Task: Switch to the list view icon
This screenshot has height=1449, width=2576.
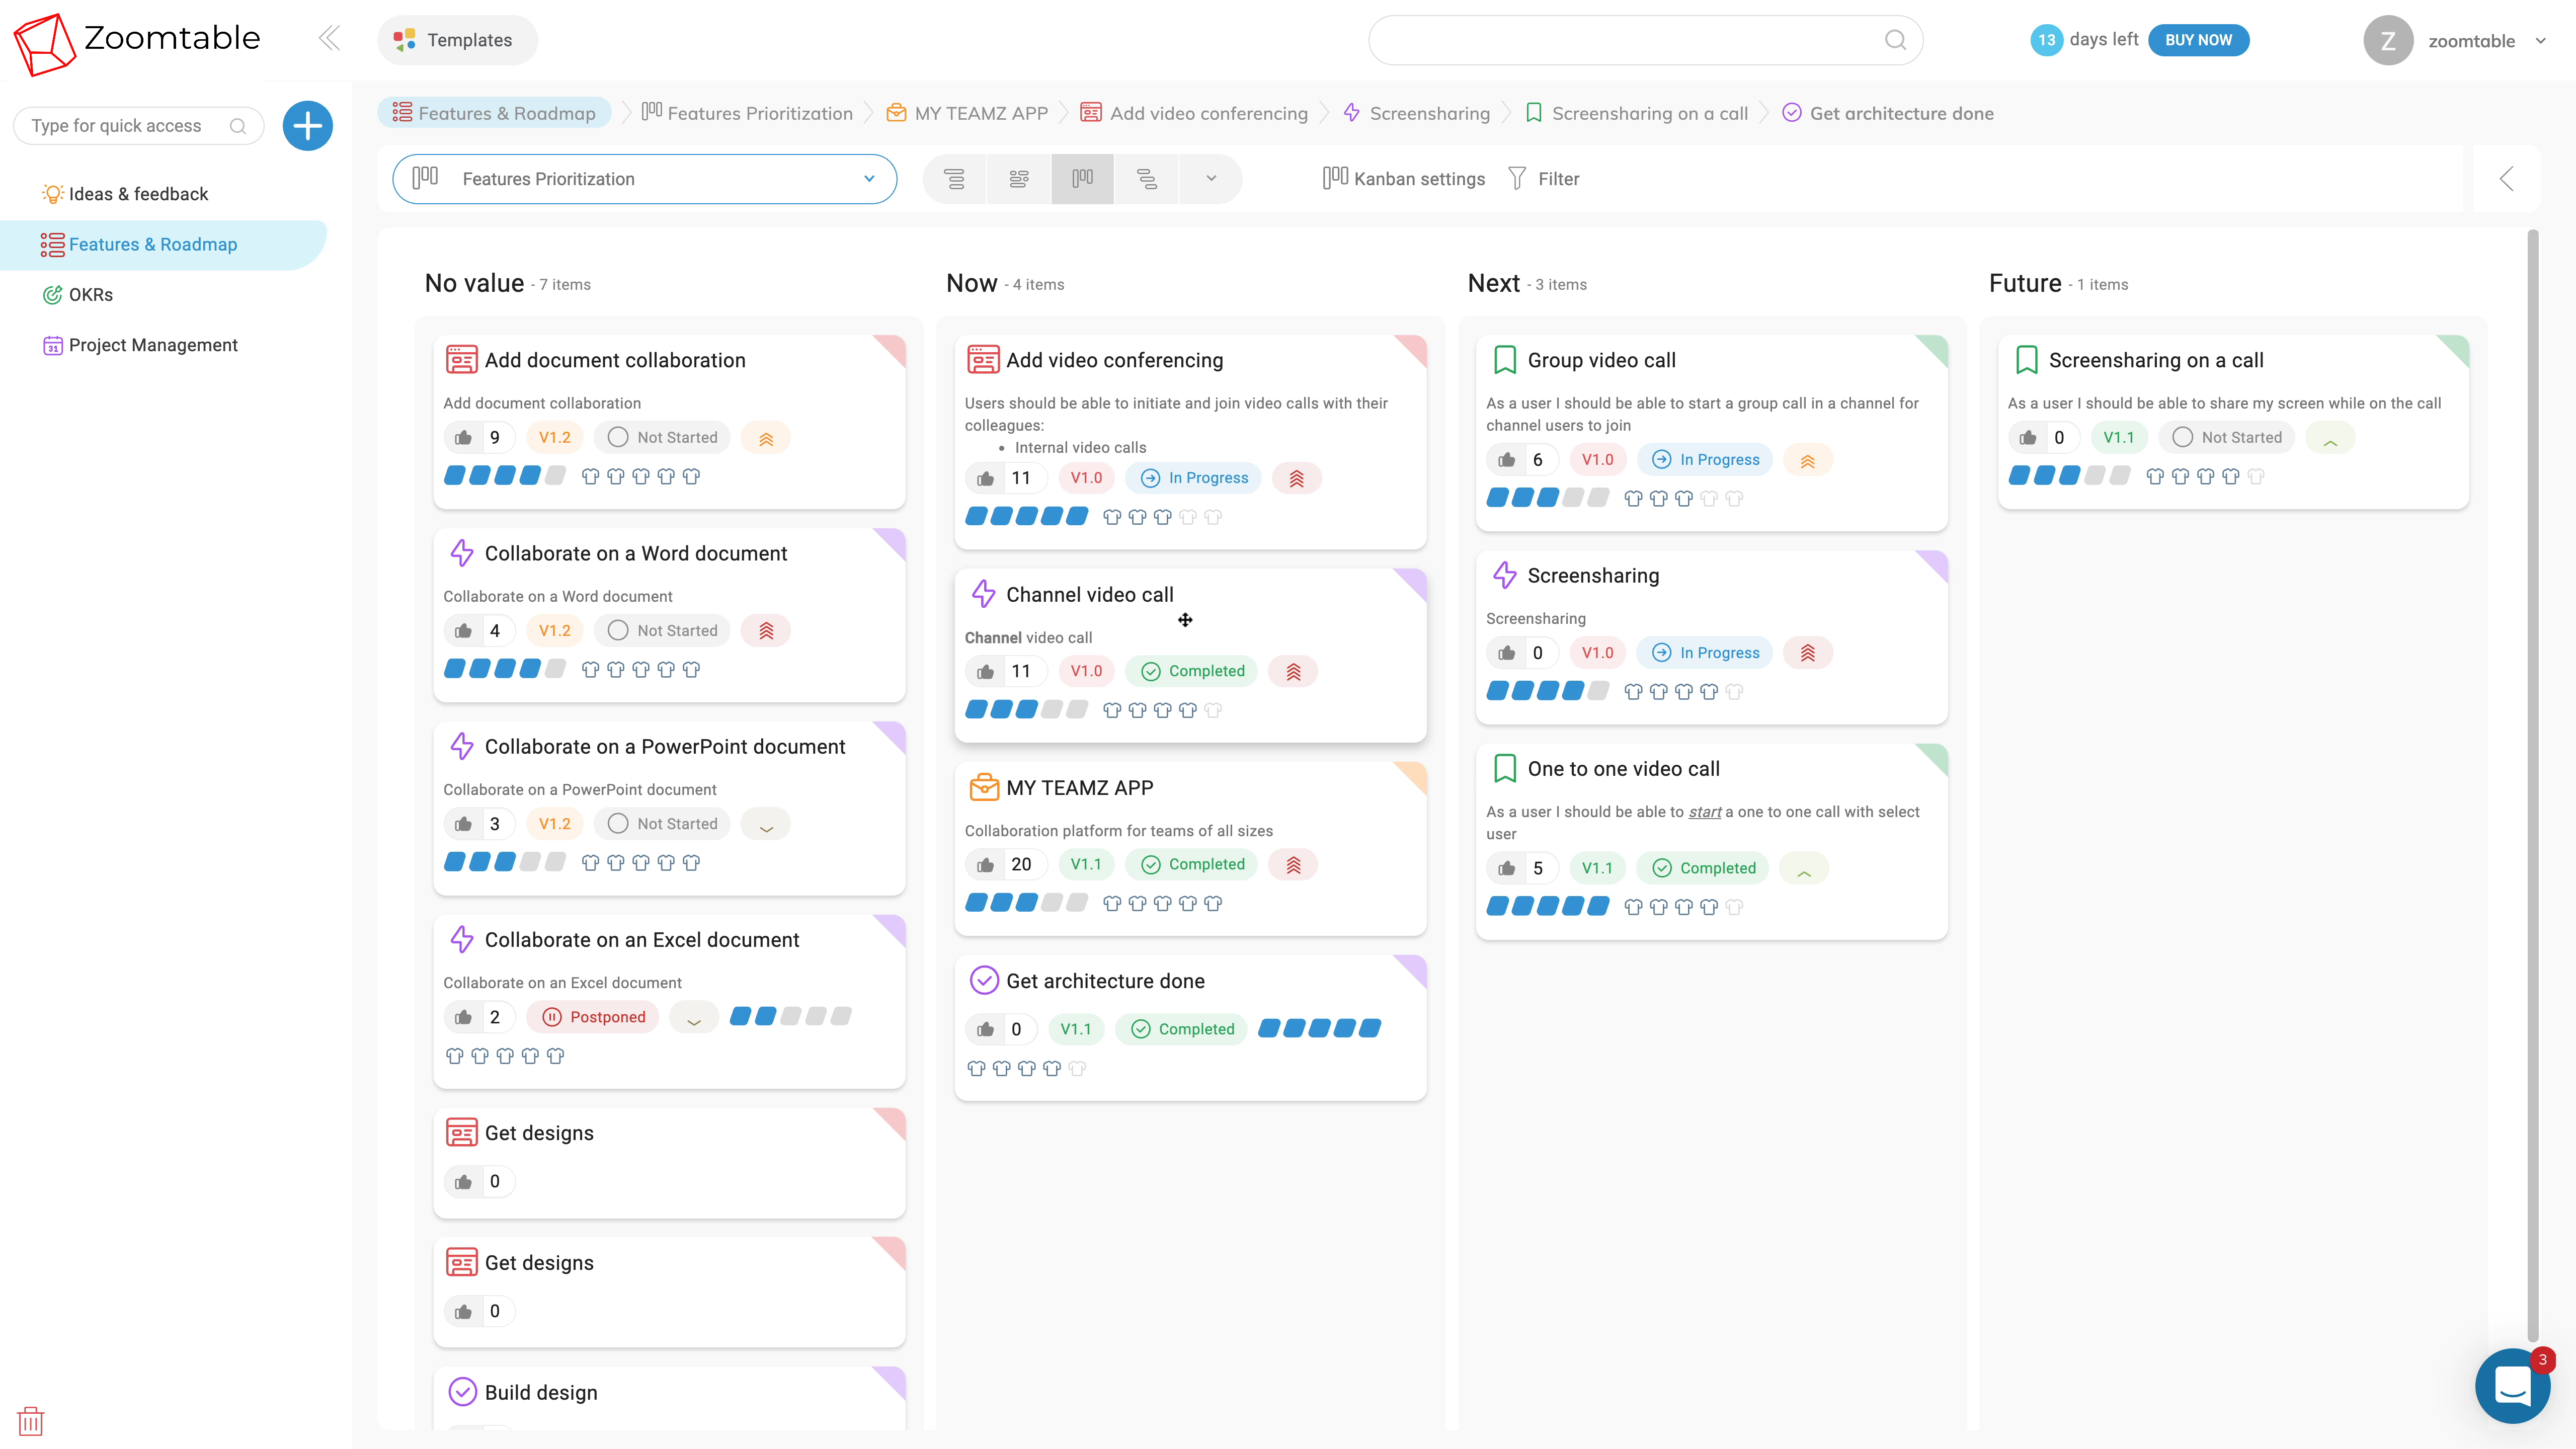Action: click(x=955, y=178)
